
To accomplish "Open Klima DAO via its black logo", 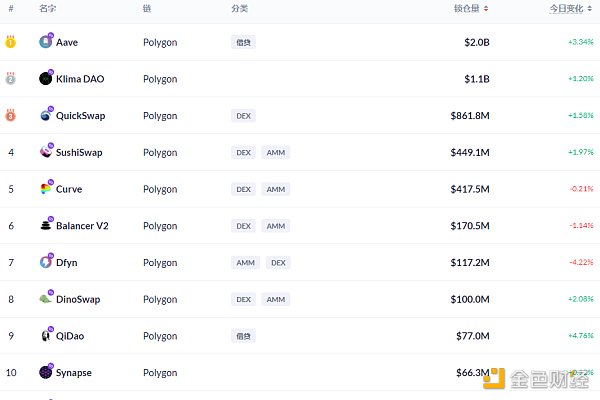I will (46, 78).
